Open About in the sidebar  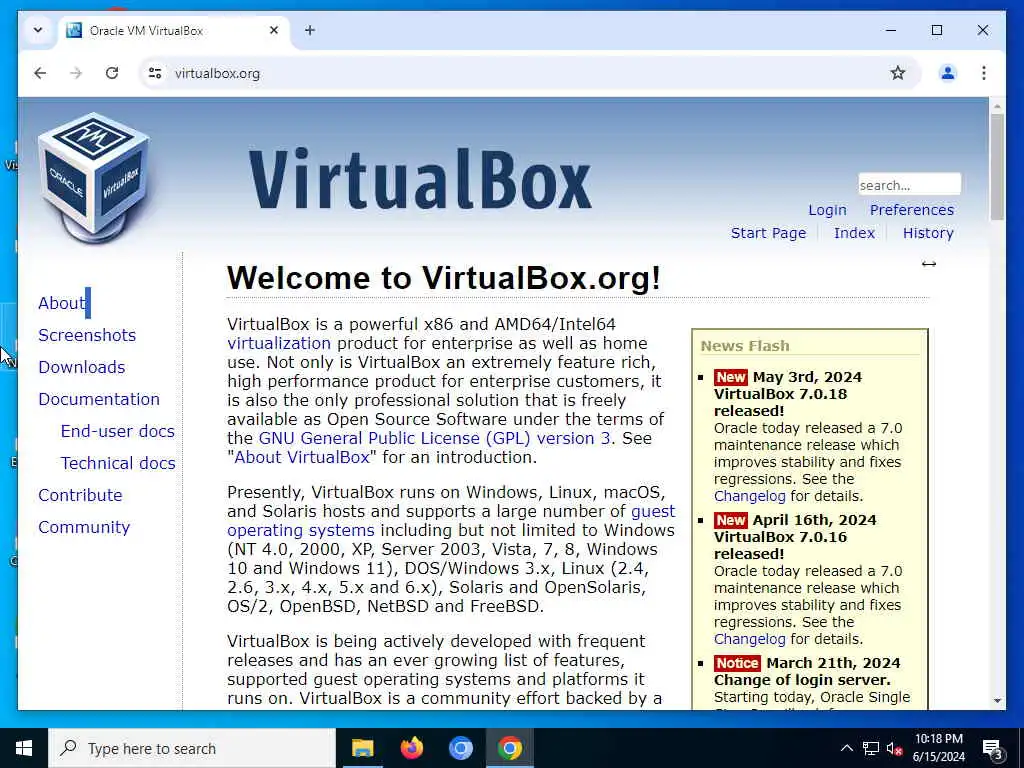point(61,303)
